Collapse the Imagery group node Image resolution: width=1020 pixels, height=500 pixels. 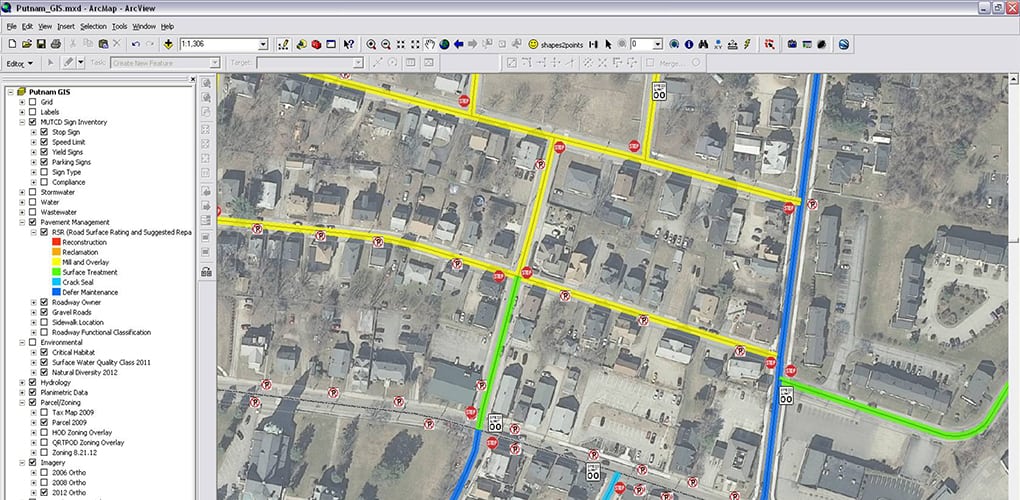22,462
